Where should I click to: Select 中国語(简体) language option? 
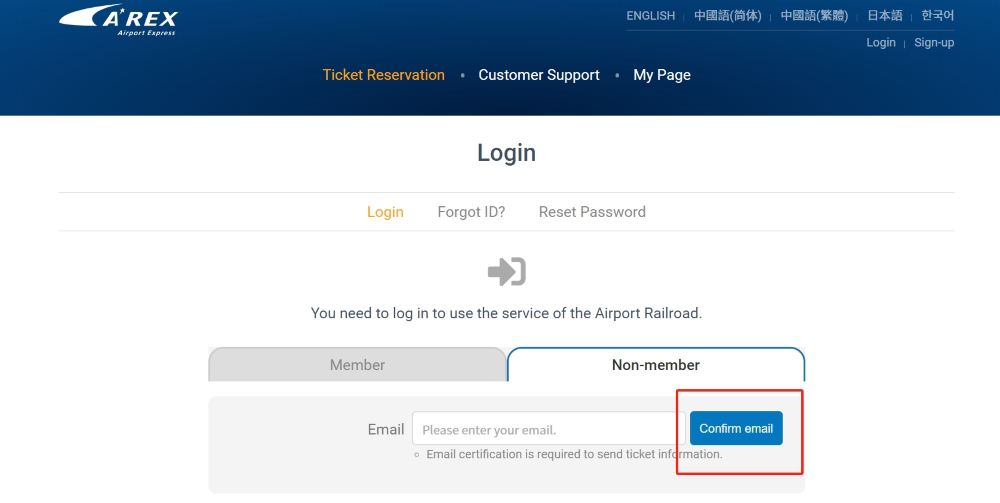click(727, 16)
